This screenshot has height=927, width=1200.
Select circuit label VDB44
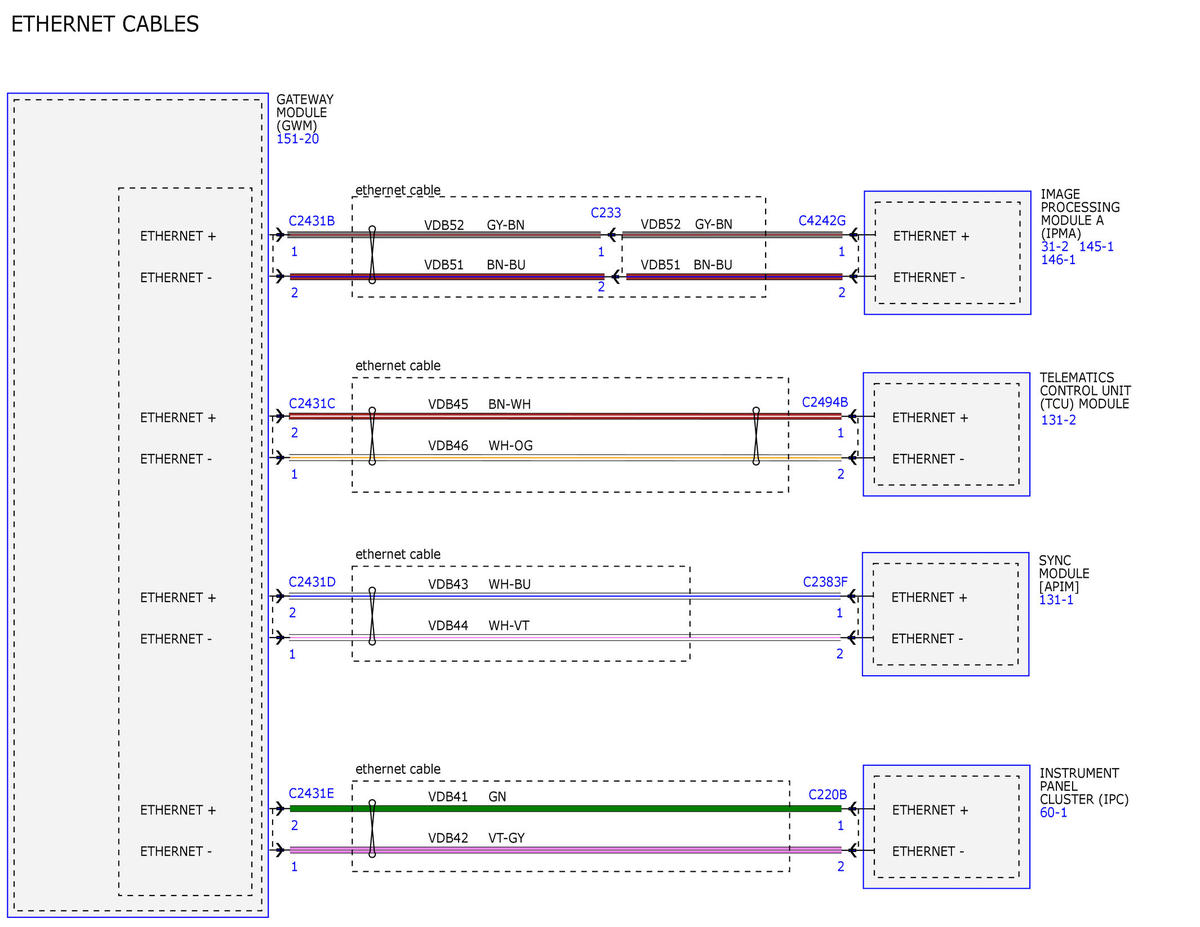448,625
